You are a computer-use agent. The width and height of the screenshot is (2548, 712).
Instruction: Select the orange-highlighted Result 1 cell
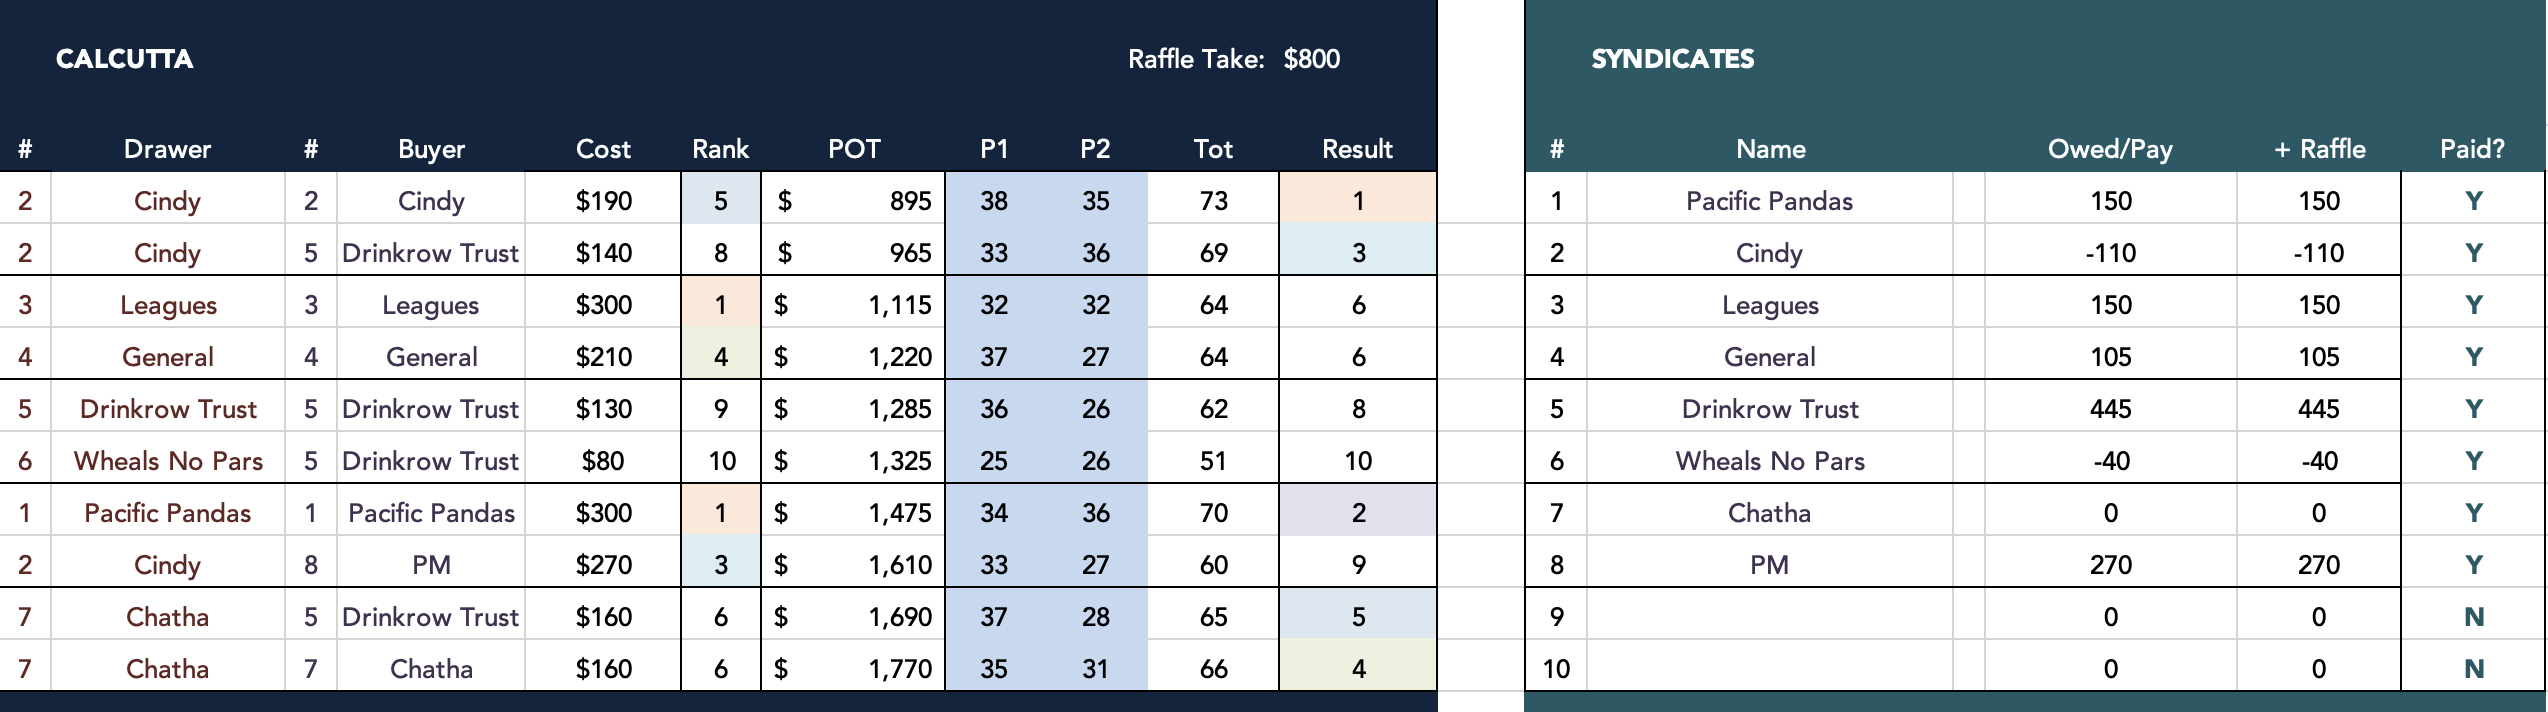click(x=1358, y=201)
